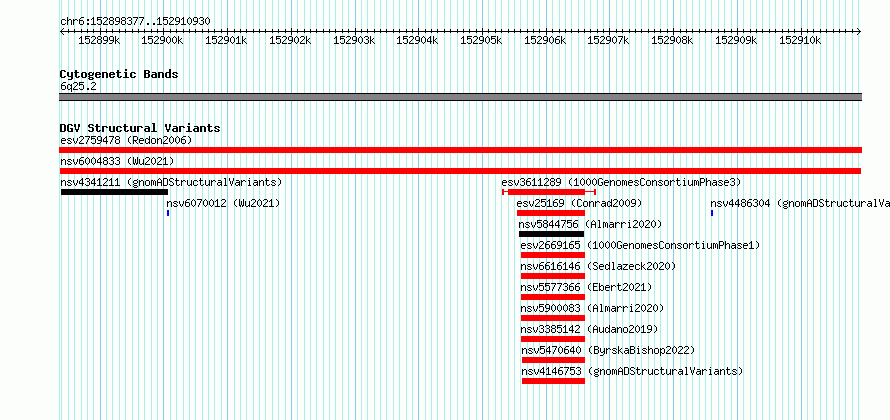Click the red bar under nsv5470640

(553, 360)
